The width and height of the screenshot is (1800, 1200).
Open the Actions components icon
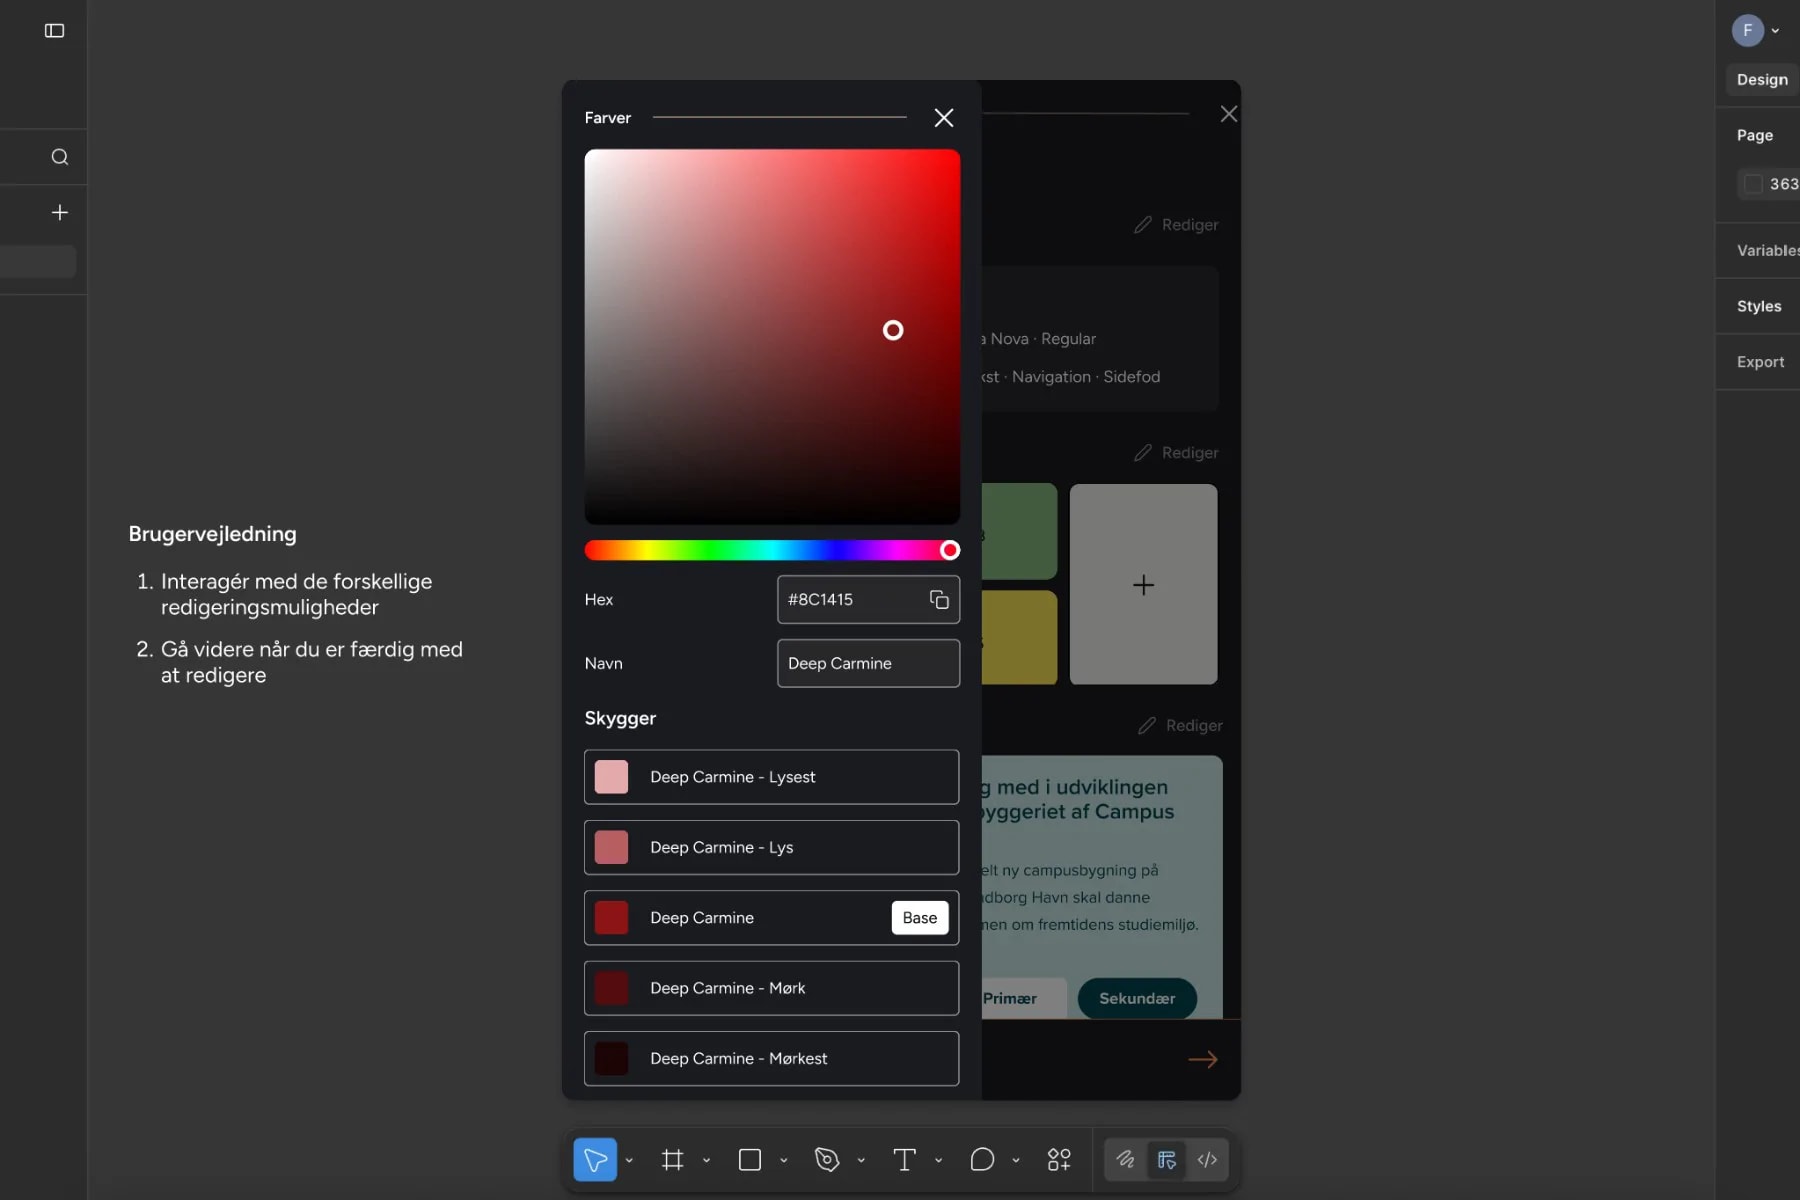1059,1160
